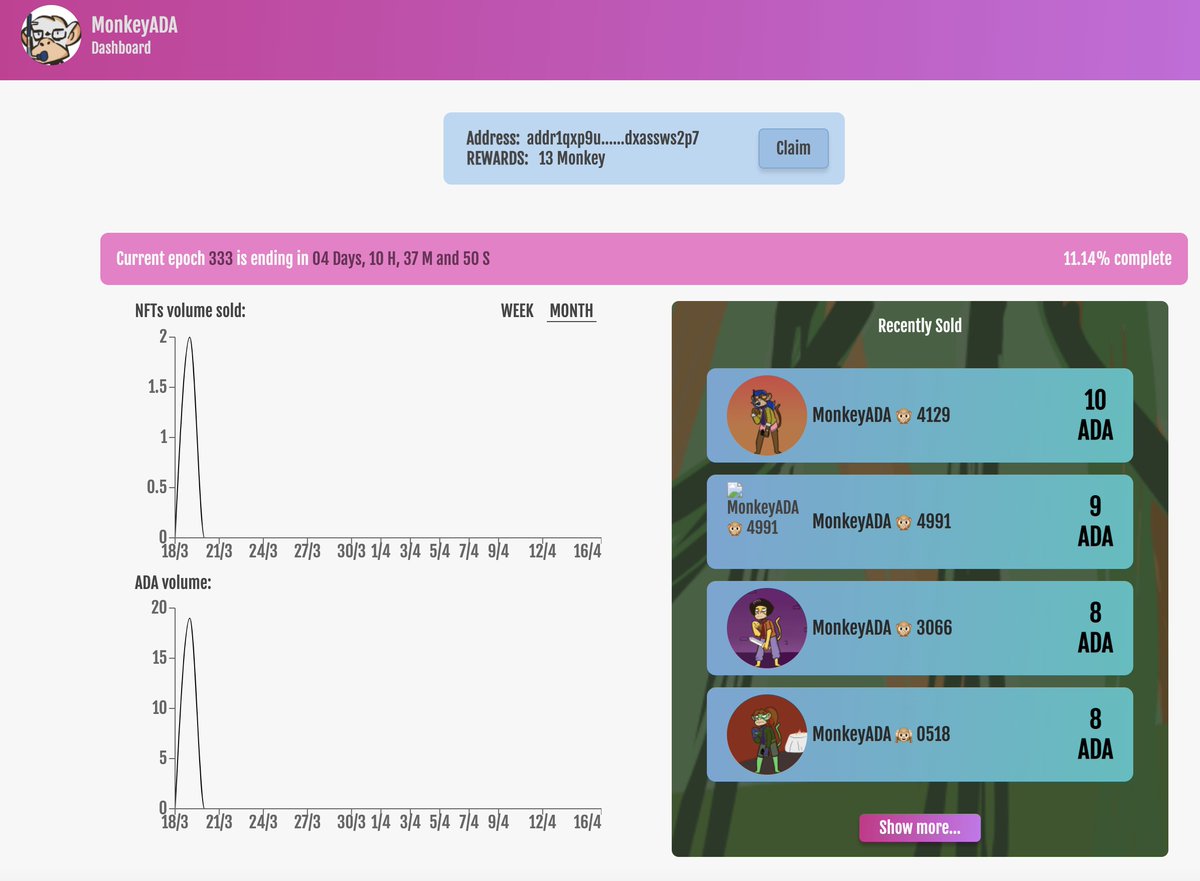This screenshot has height=881, width=1200.
Task: Open the MonkeyADA 4991 listing card
Action: click(x=919, y=521)
